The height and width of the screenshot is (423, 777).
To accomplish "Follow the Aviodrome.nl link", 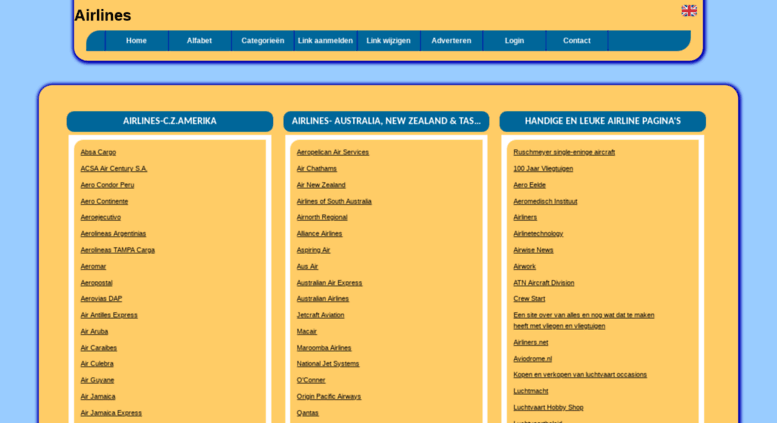I will click(x=533, y=358).
